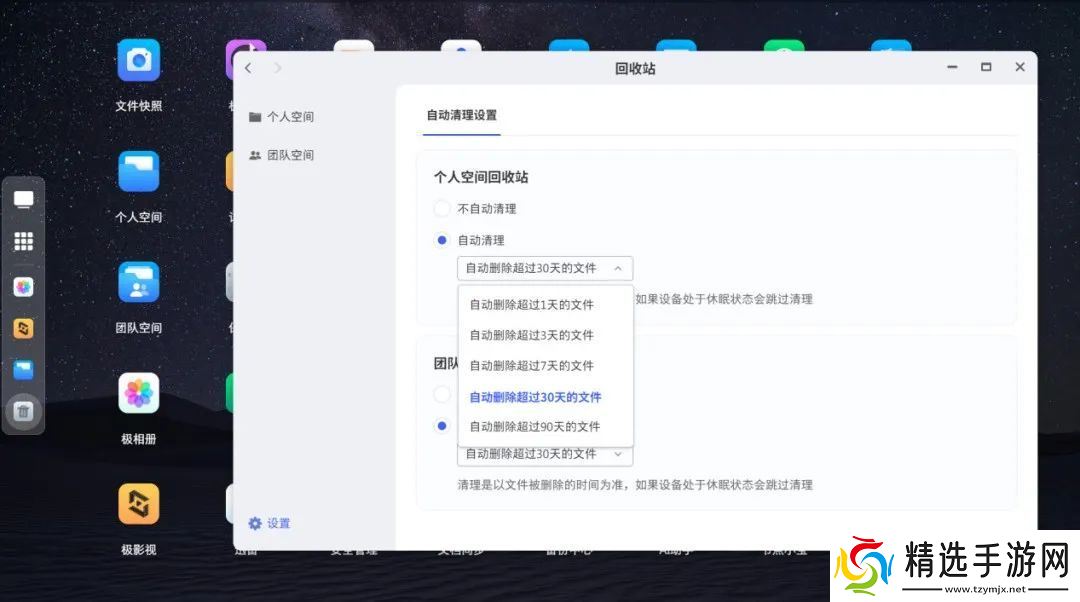This screenshot has width=1080, height=602.
Task: Open the 极相册 photo app icon
Action: [138, 394]
